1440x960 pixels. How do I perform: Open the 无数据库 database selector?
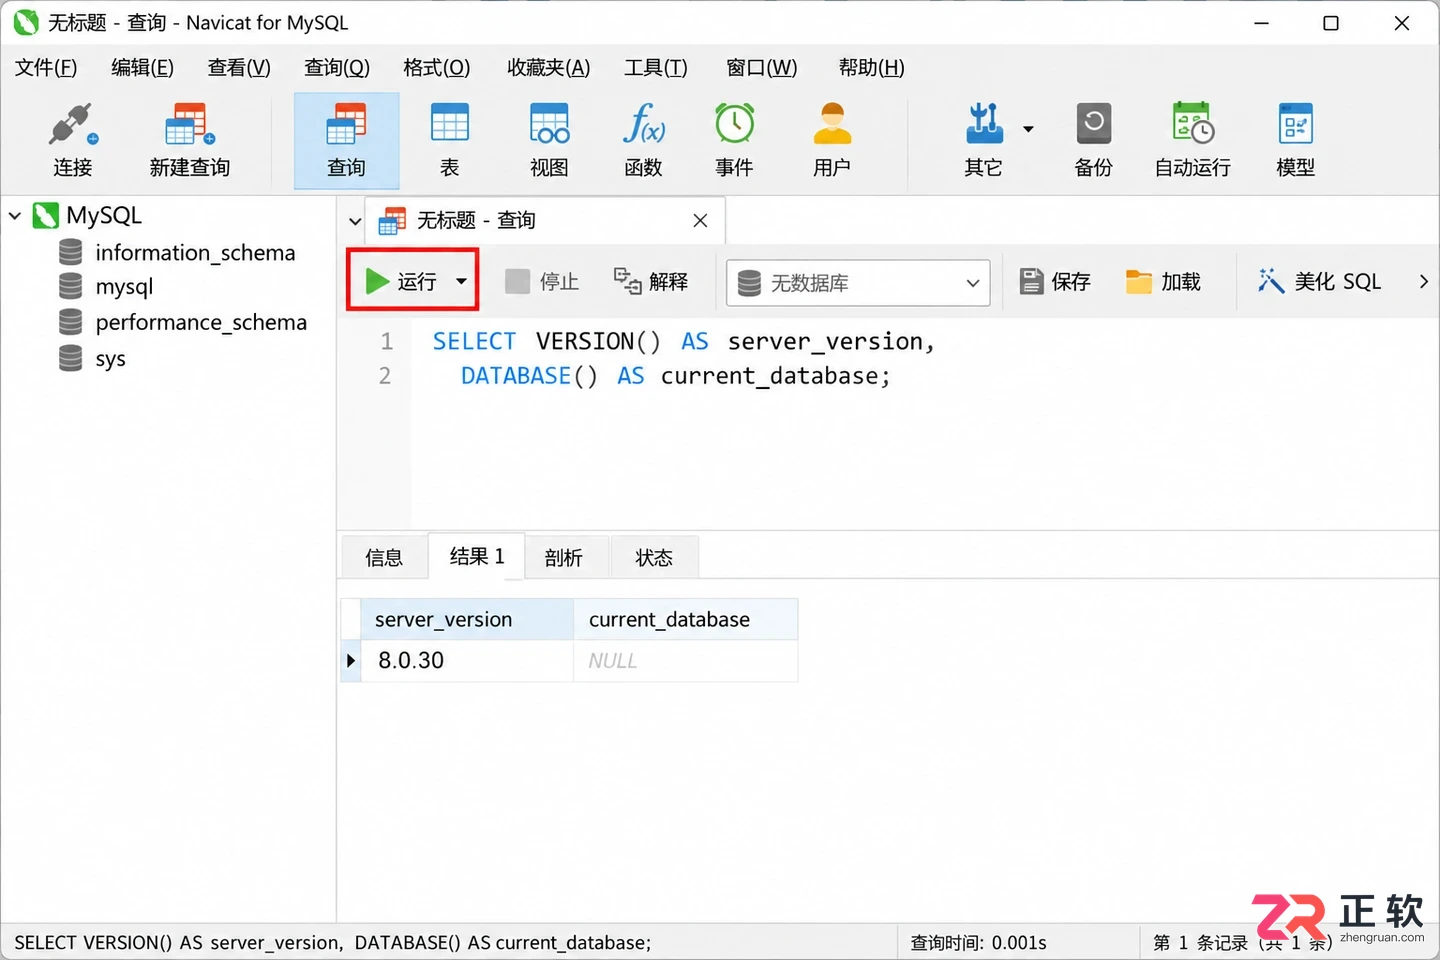tap(858, 283)
